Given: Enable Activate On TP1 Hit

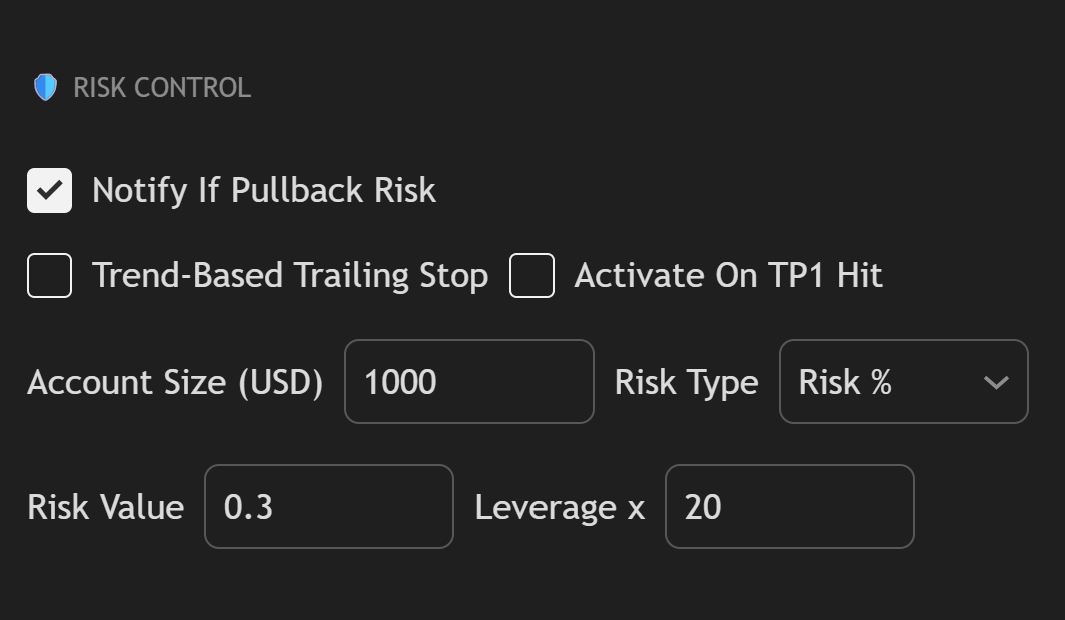Looking at the screenshot, I should point(531,275).
